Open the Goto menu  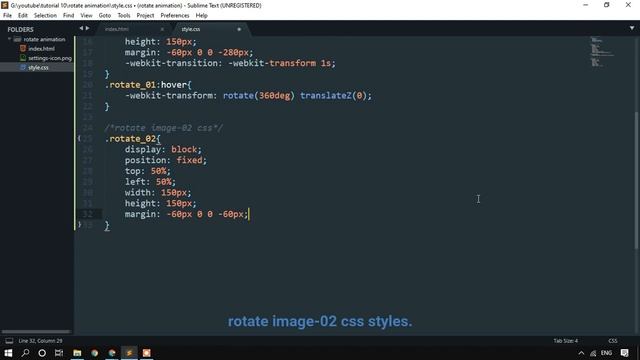coord(104,16)
